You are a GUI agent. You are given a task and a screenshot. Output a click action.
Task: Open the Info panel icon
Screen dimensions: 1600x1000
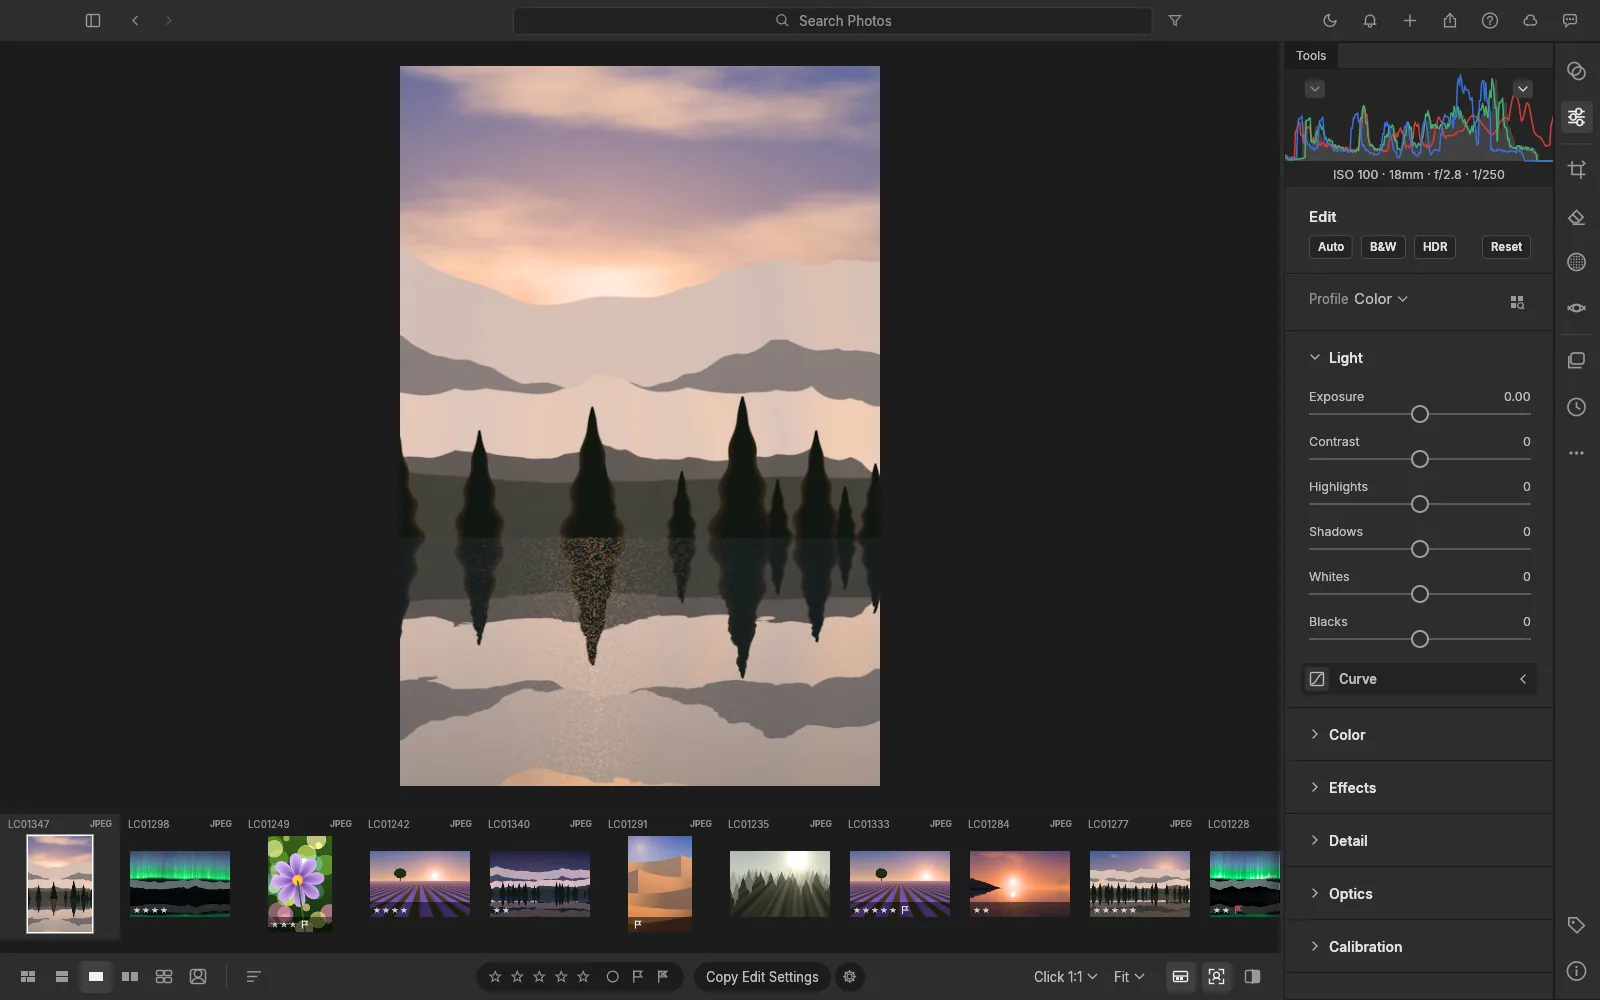point(1576,971)
